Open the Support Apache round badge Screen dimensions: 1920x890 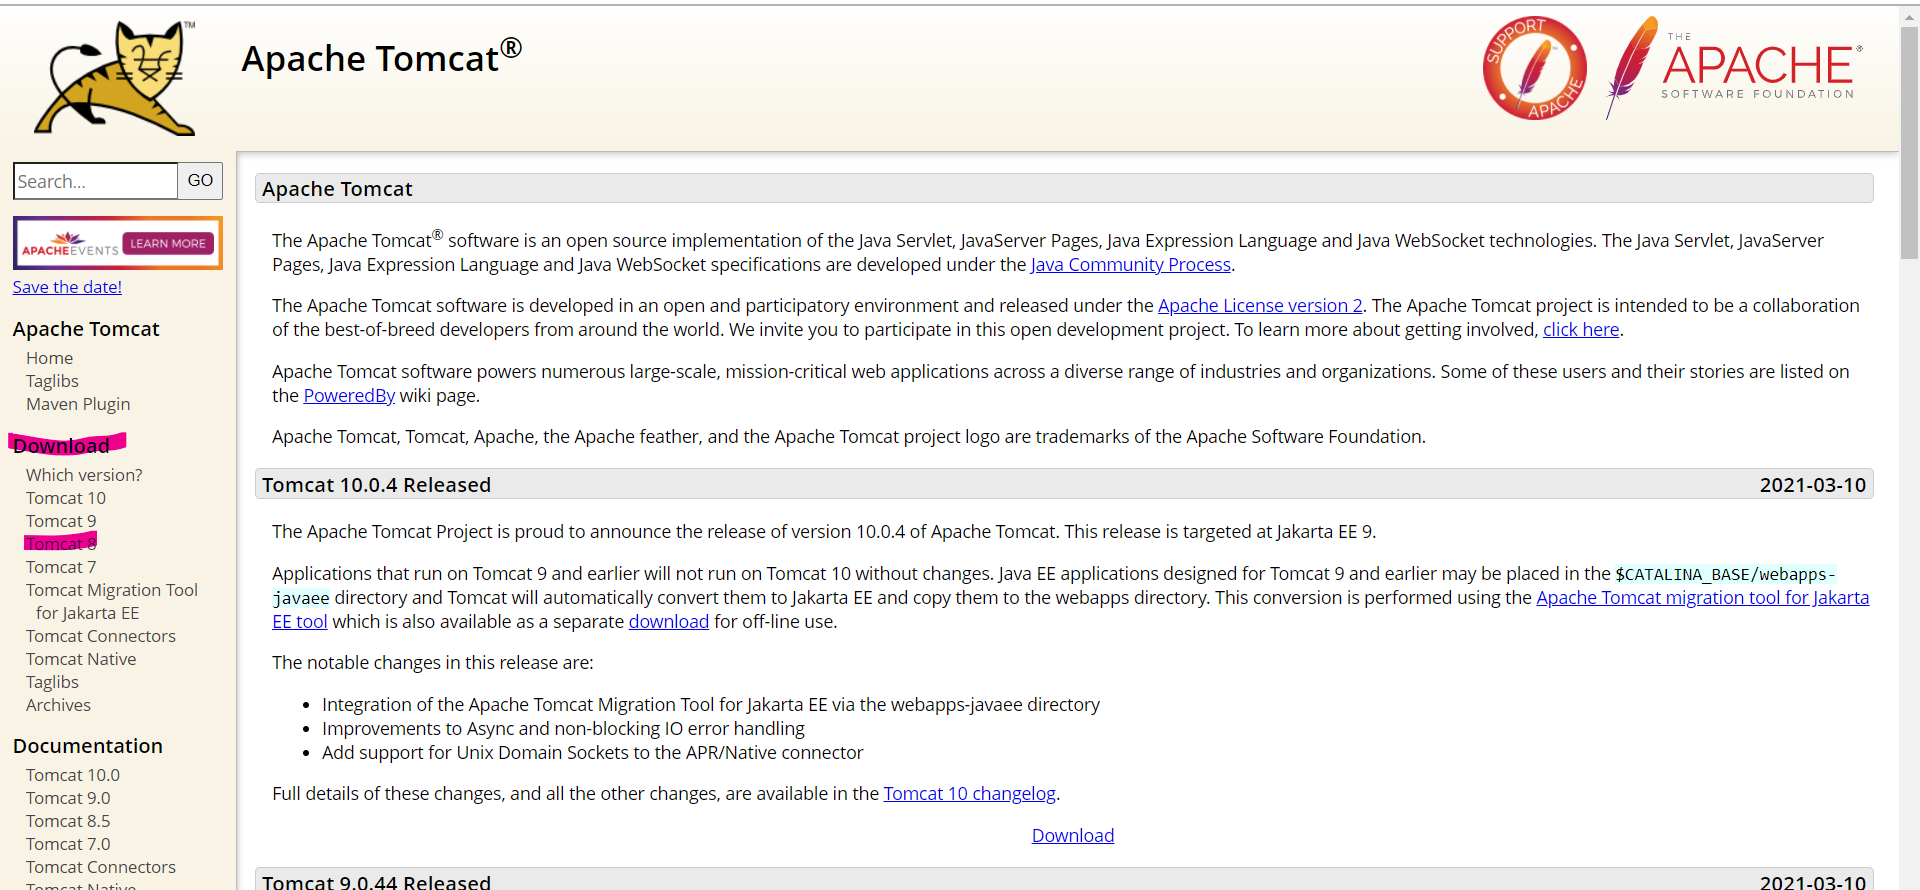click(x=1534, y=68)
